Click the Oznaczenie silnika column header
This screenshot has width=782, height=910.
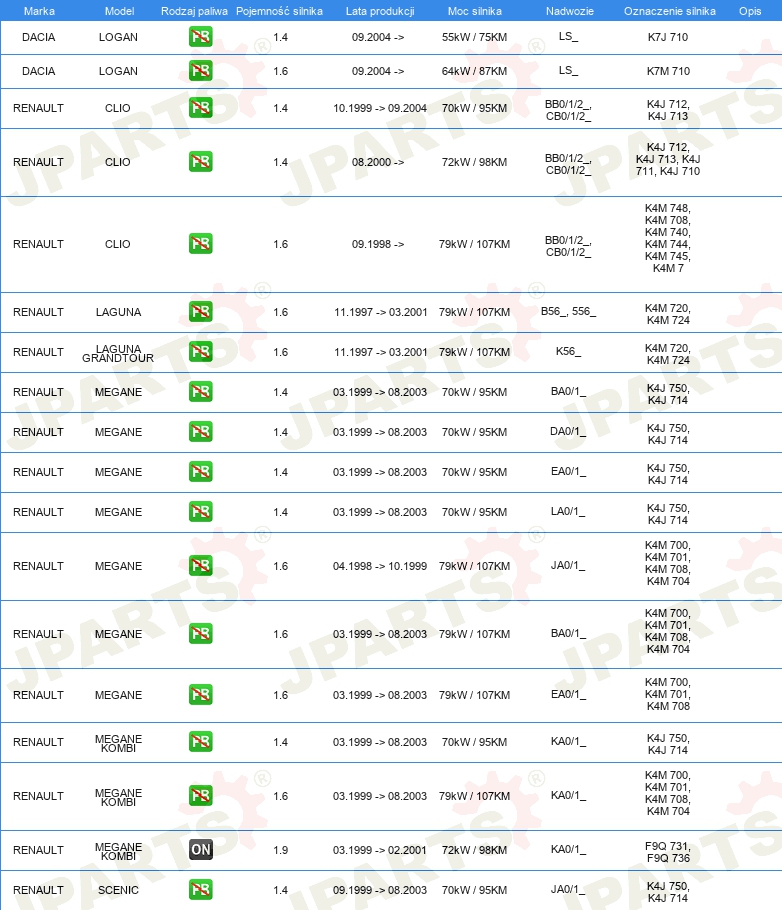(669, 11)
